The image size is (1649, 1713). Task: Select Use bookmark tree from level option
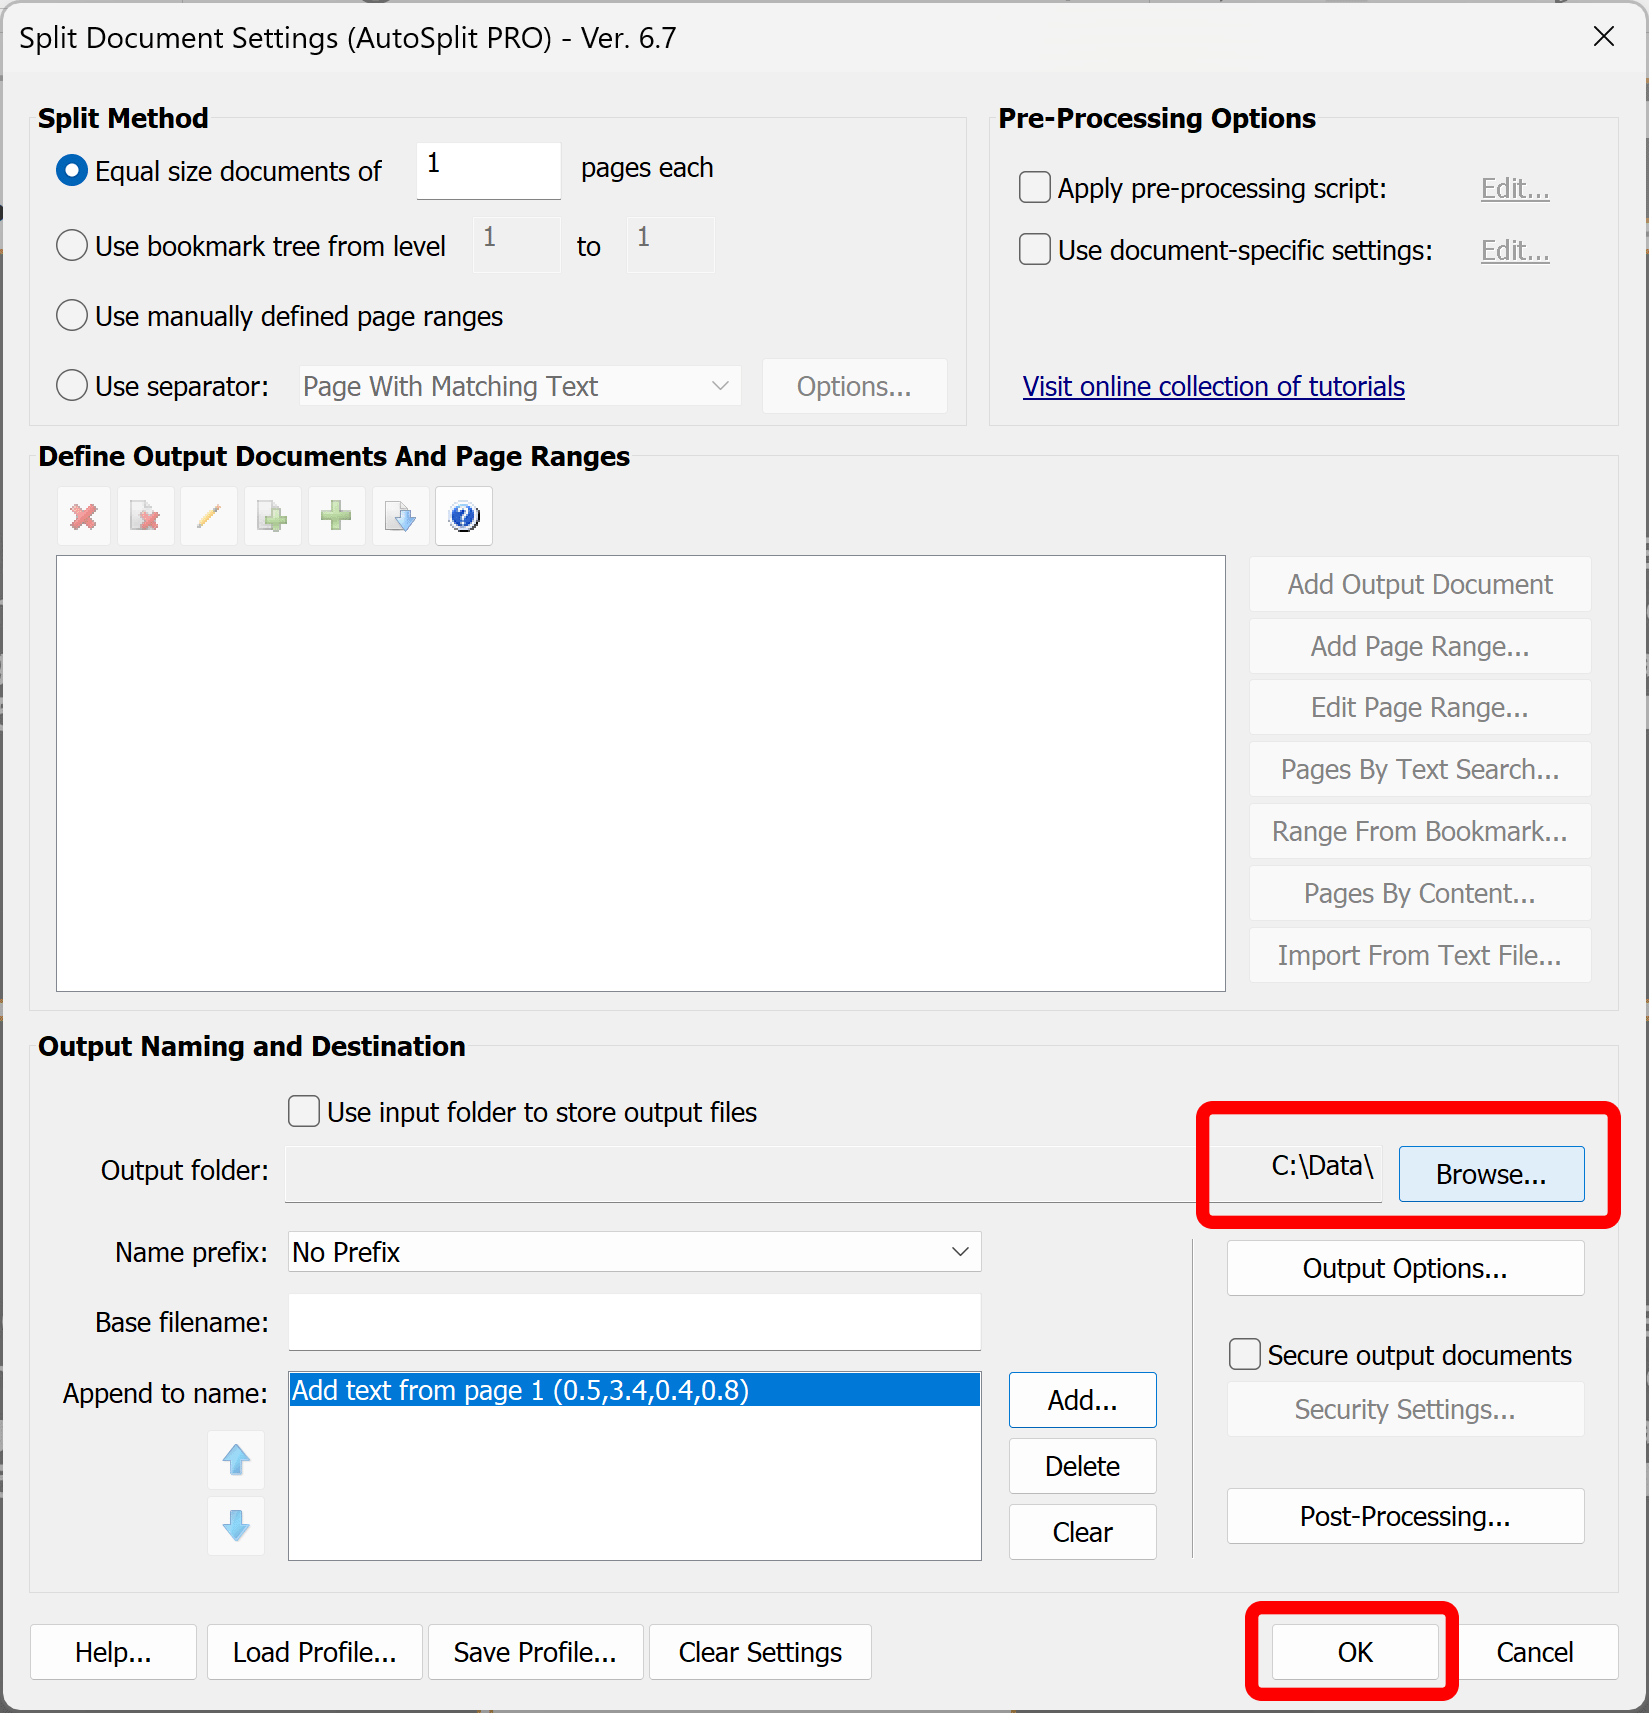tap(71, 245)
